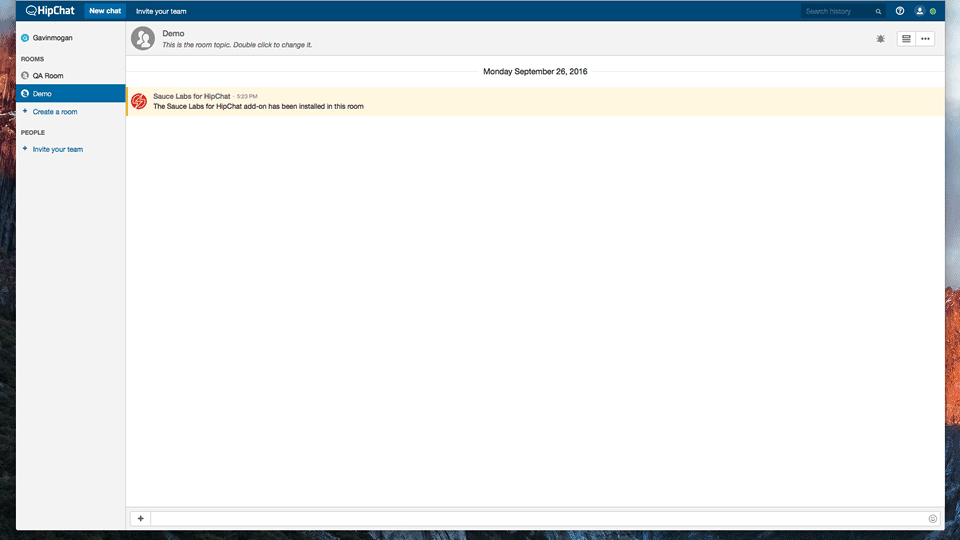The image size is (960, 540).
Task: Focus the message input box
Action: (x=539, y=519)
